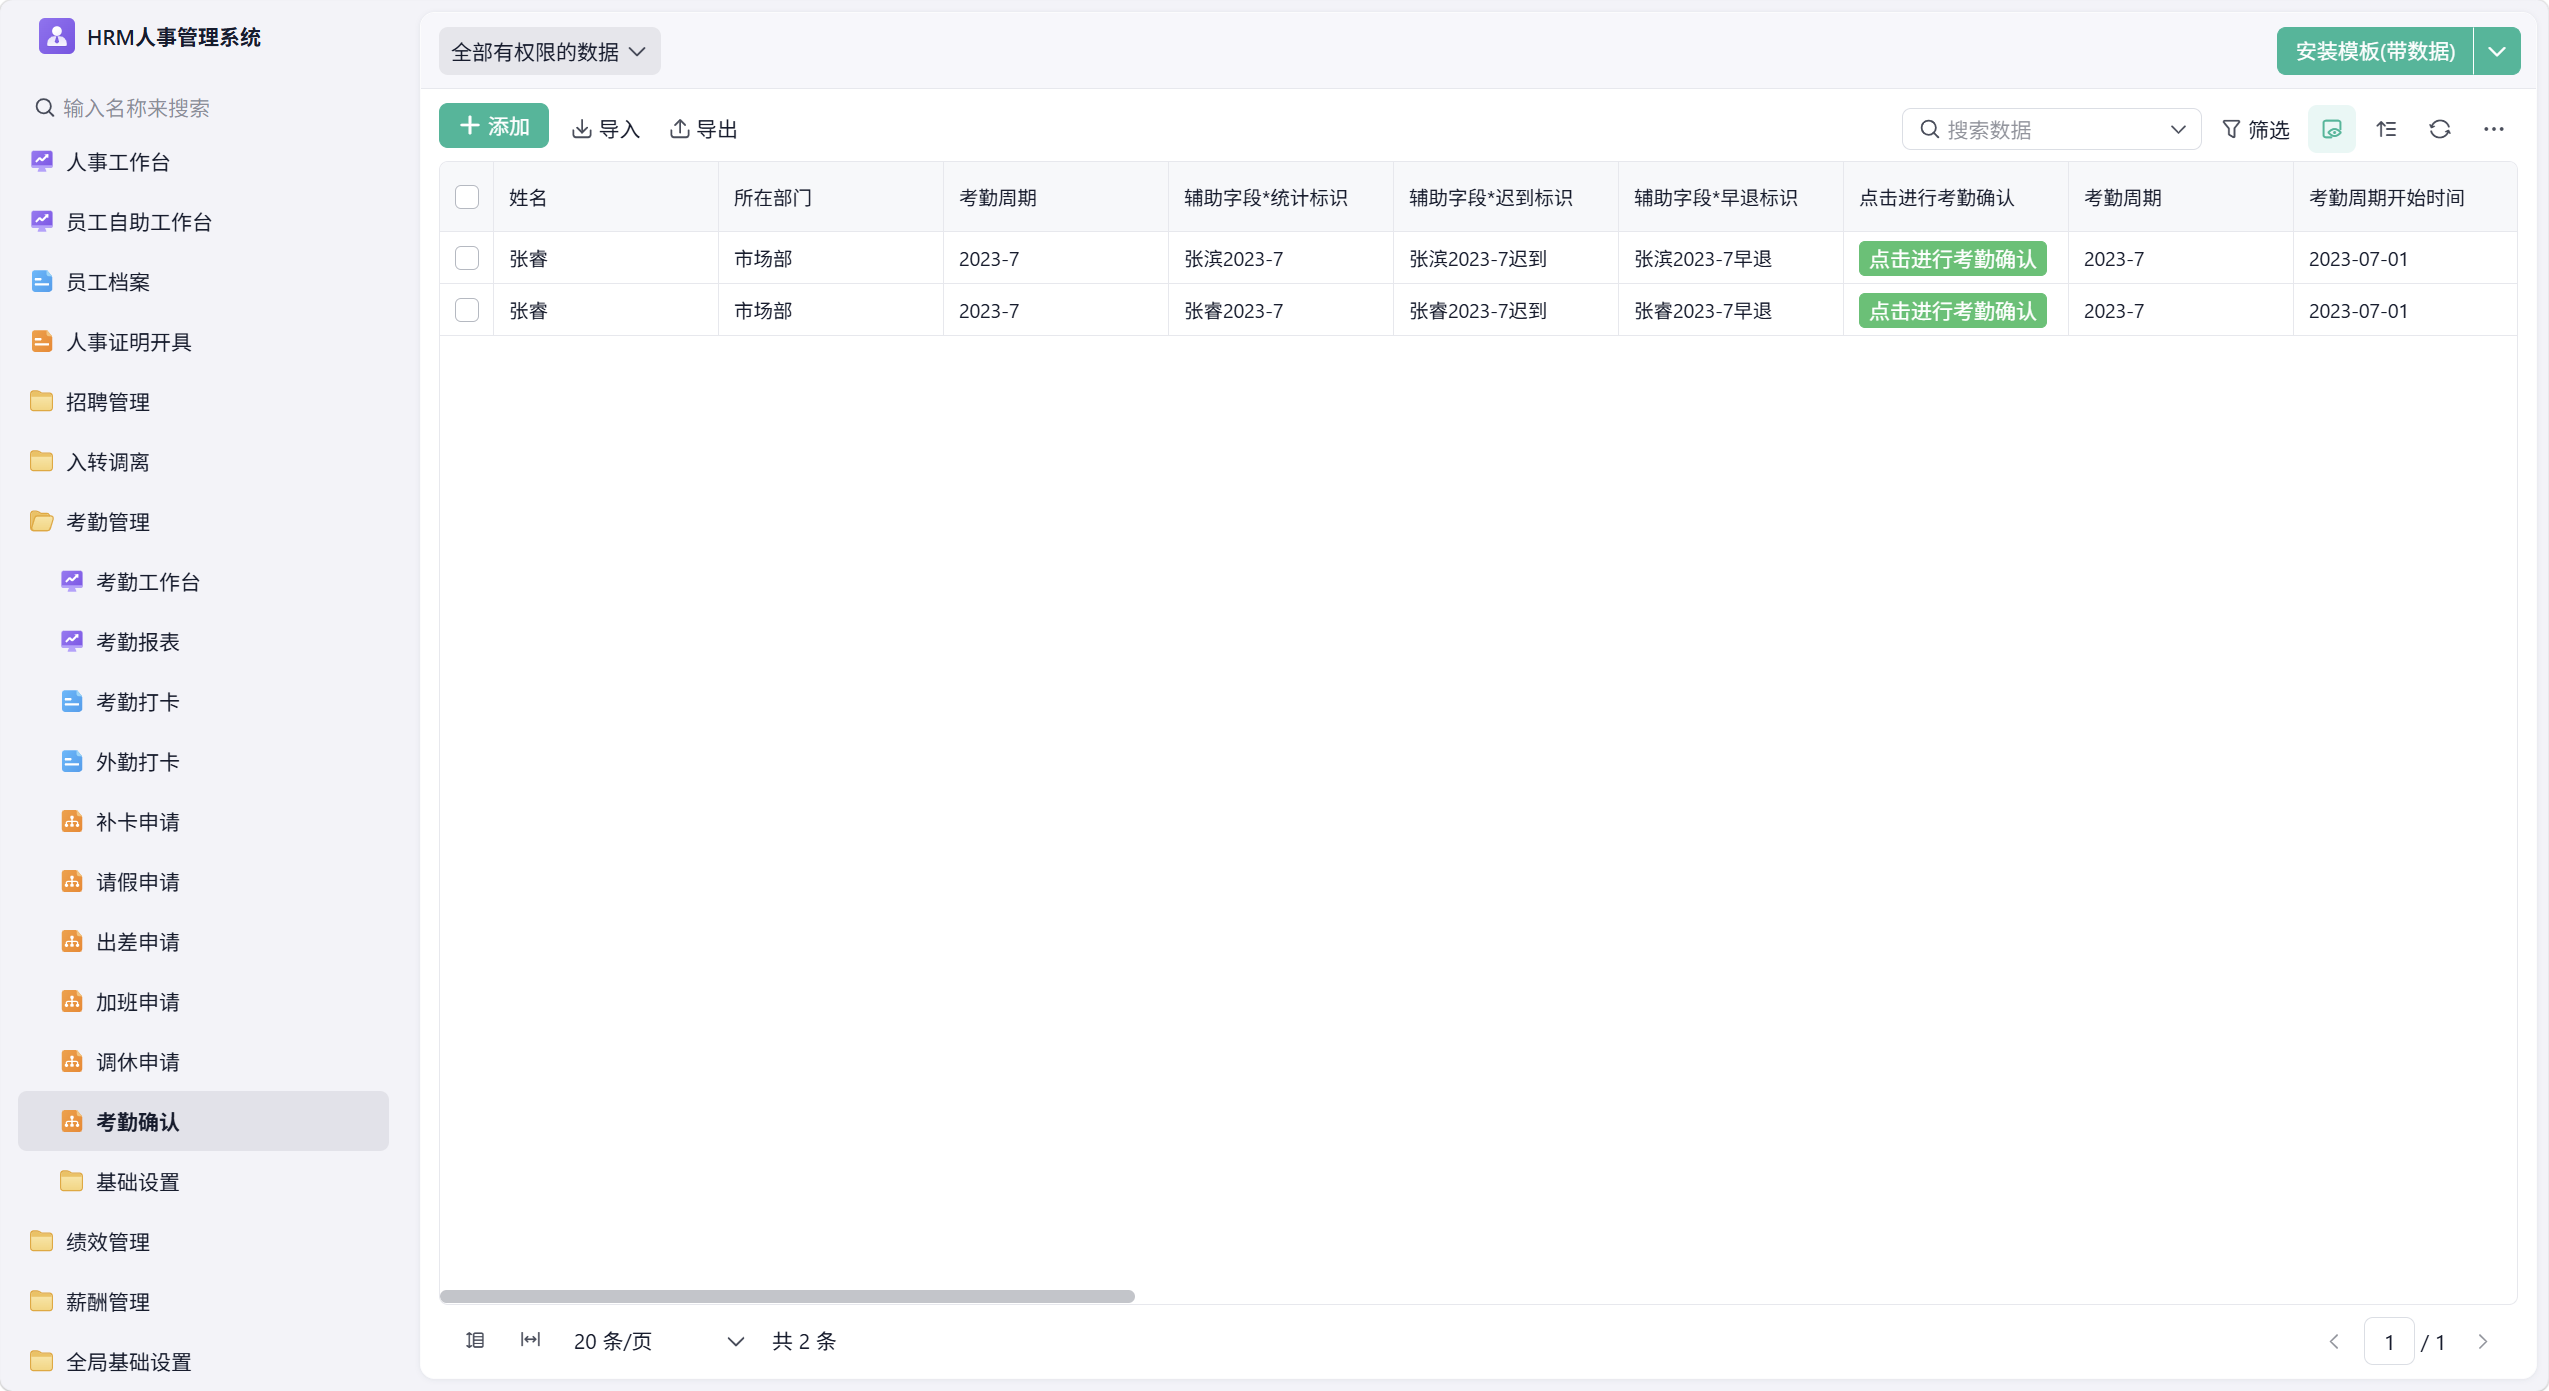Click 辅助字段*迟到标识 column header

(x=1505, y=198)
